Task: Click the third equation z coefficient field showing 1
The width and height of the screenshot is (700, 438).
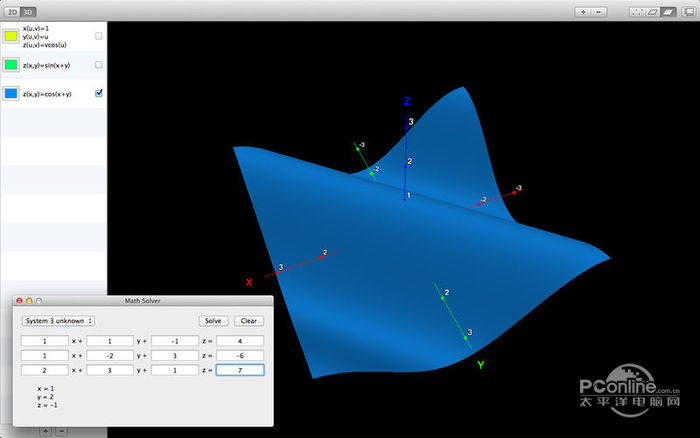Action: (175, 370)
